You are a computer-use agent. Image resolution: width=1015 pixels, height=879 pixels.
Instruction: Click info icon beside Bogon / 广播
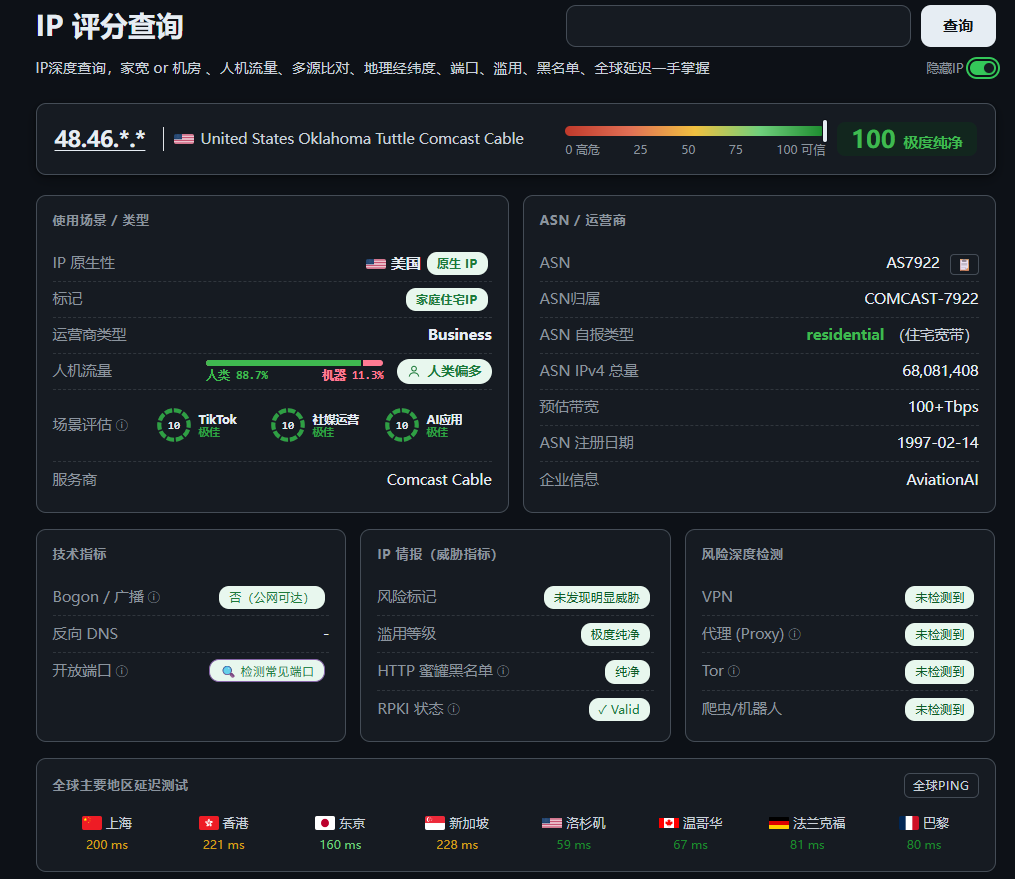(154, 597)
